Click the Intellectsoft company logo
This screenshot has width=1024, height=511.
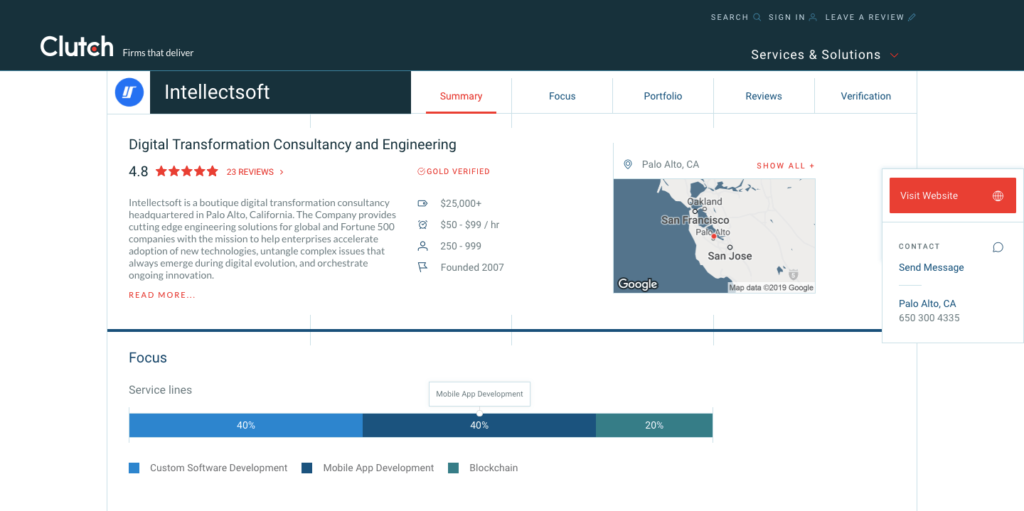[x=129, y=92]
